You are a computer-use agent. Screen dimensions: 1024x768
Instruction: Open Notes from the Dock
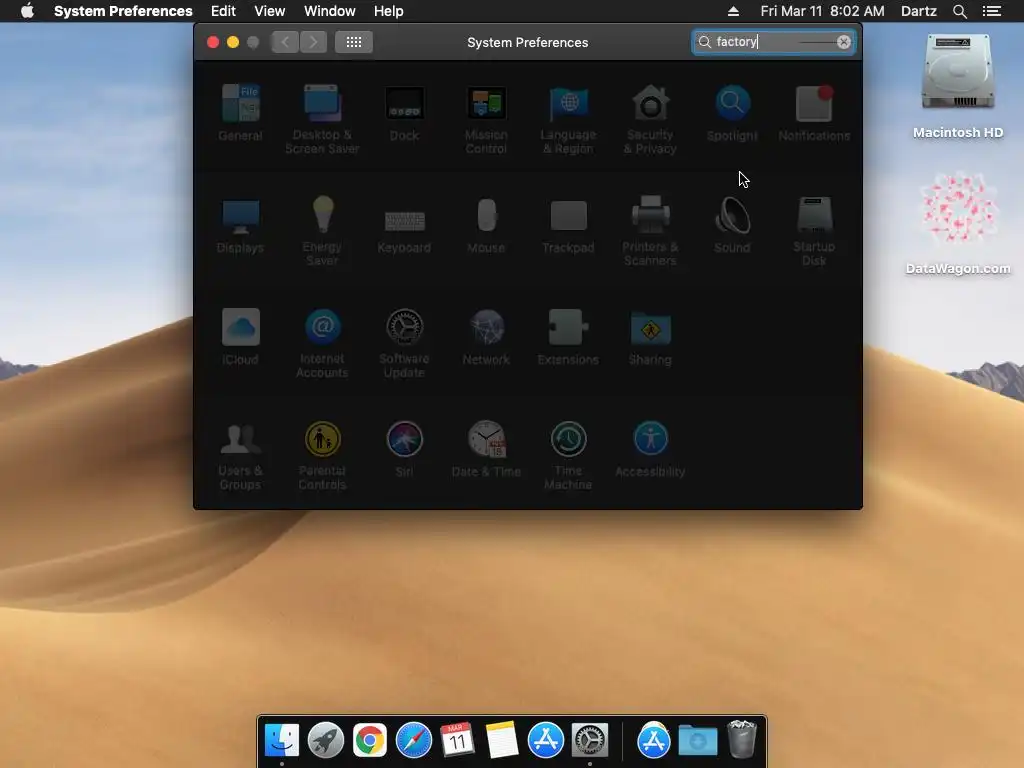pos(502,740)
